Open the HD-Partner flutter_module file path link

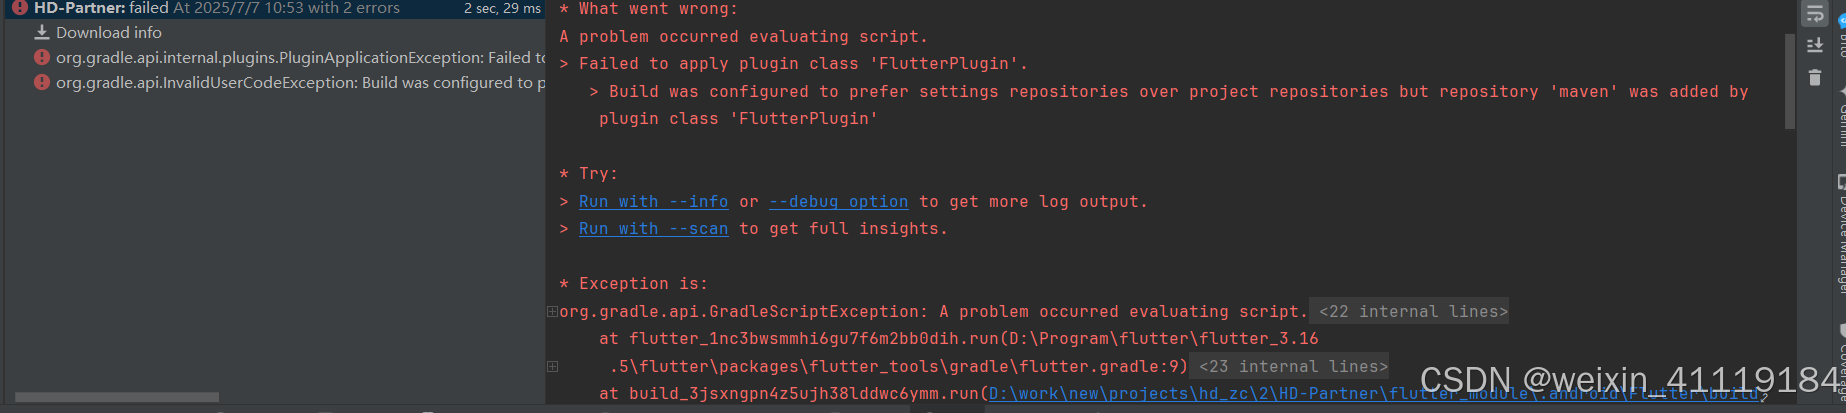coord(1374,393)
